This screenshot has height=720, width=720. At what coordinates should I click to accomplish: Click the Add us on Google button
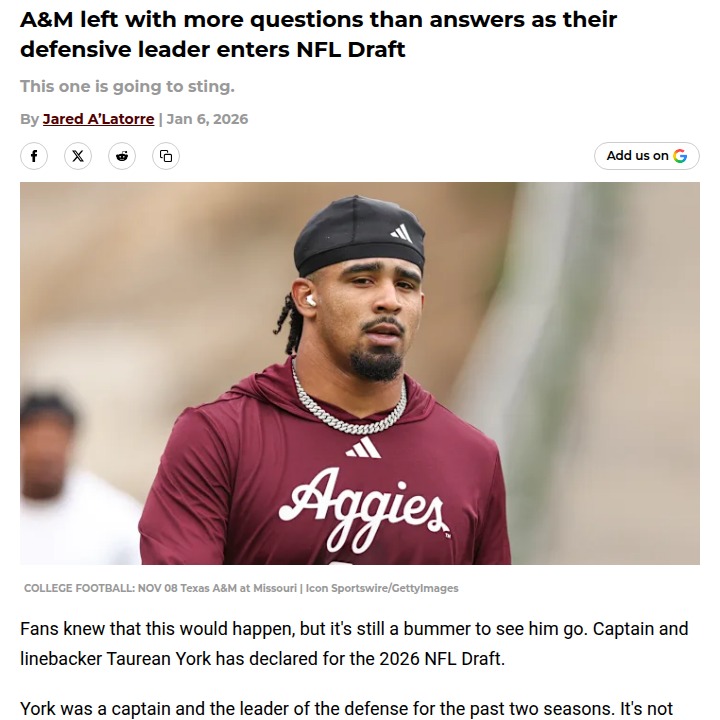click(x=646, y=156)
